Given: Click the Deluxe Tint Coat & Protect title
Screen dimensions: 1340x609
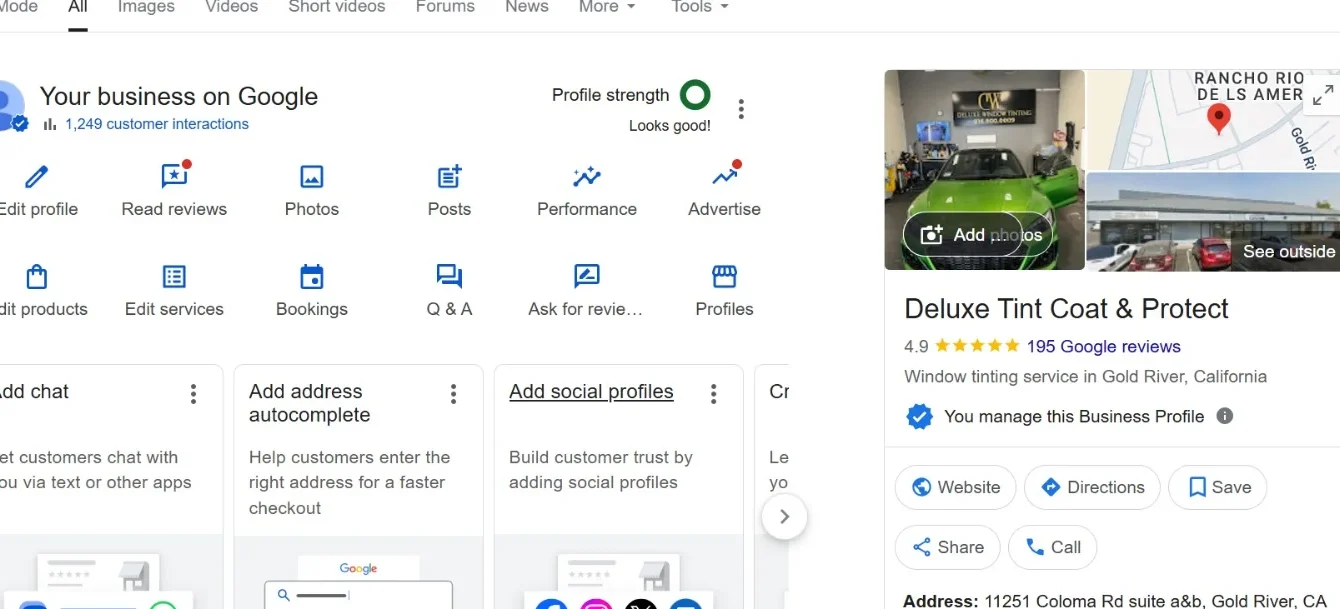Looking at the screenshot, I should point(1066,309).
